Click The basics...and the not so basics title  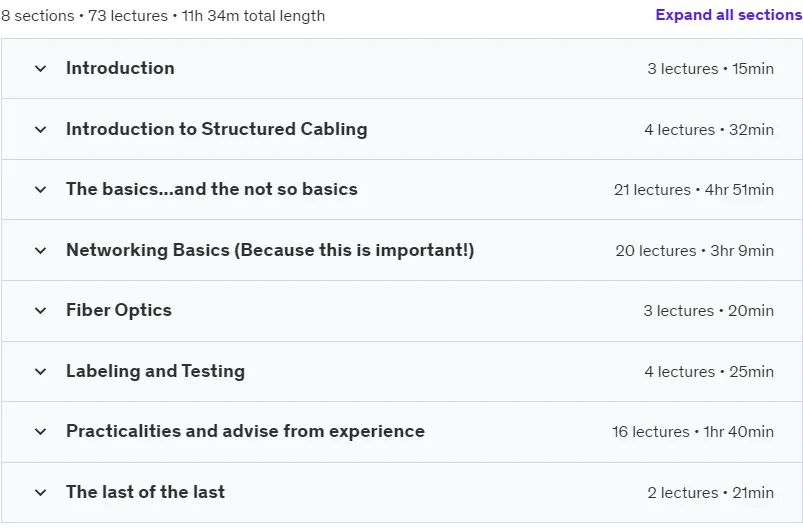point(212,189)
